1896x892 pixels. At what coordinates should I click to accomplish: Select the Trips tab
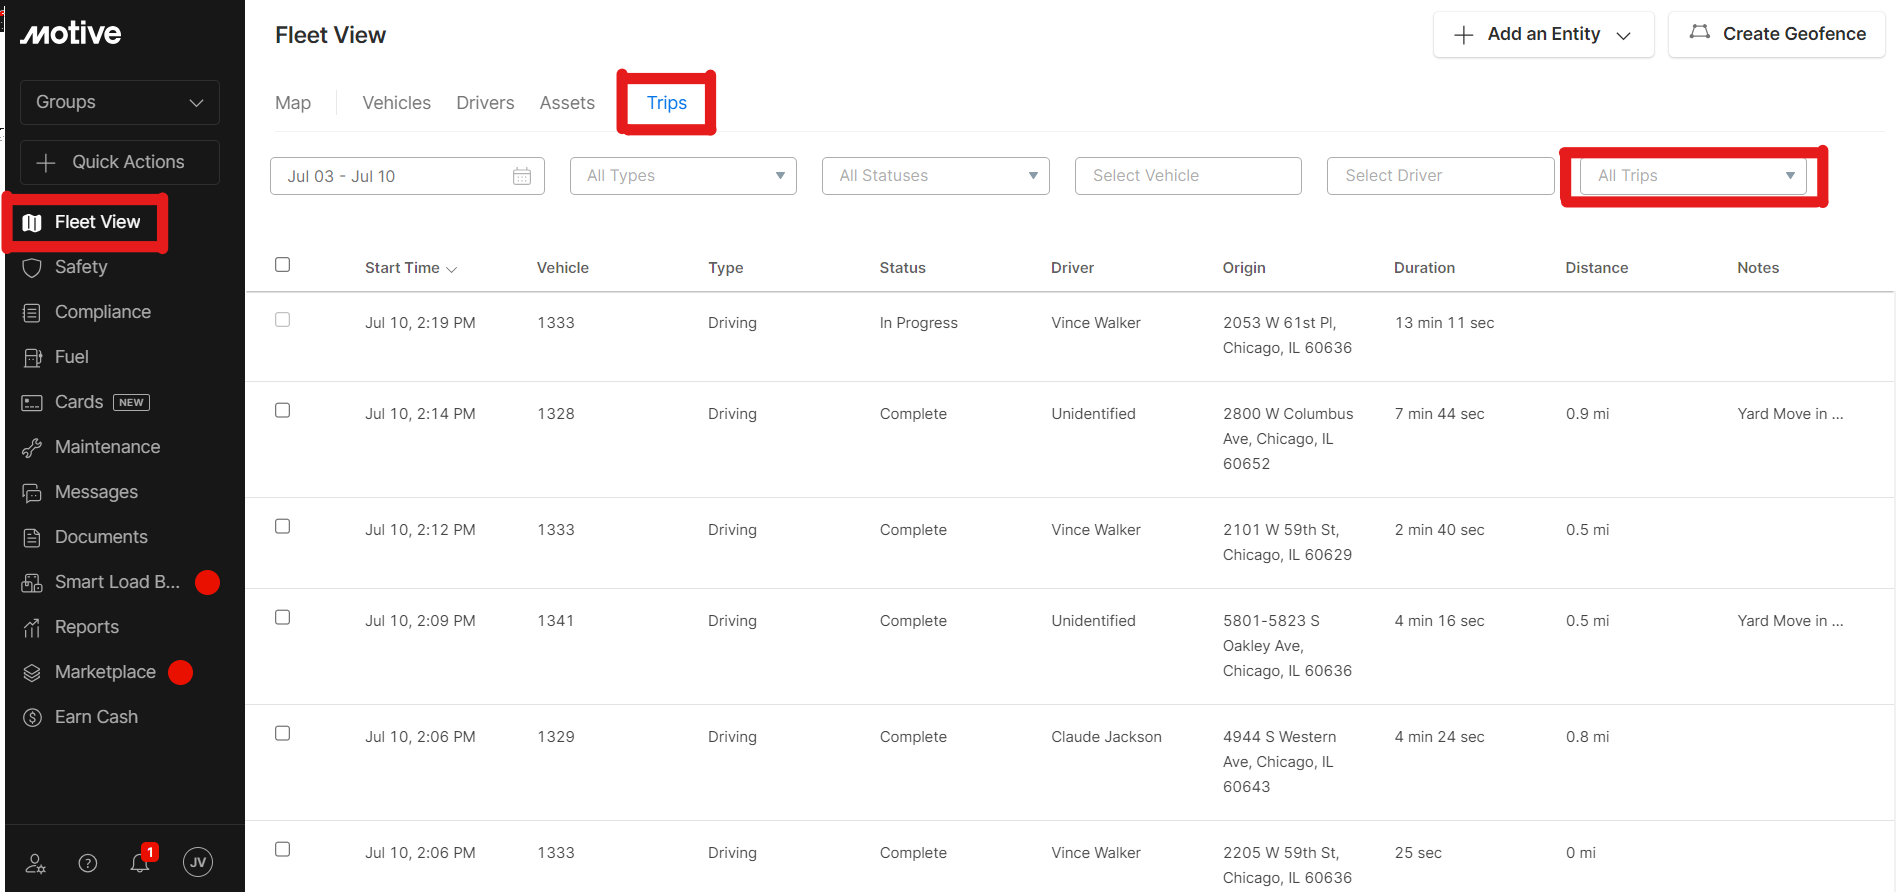(667, 103)
